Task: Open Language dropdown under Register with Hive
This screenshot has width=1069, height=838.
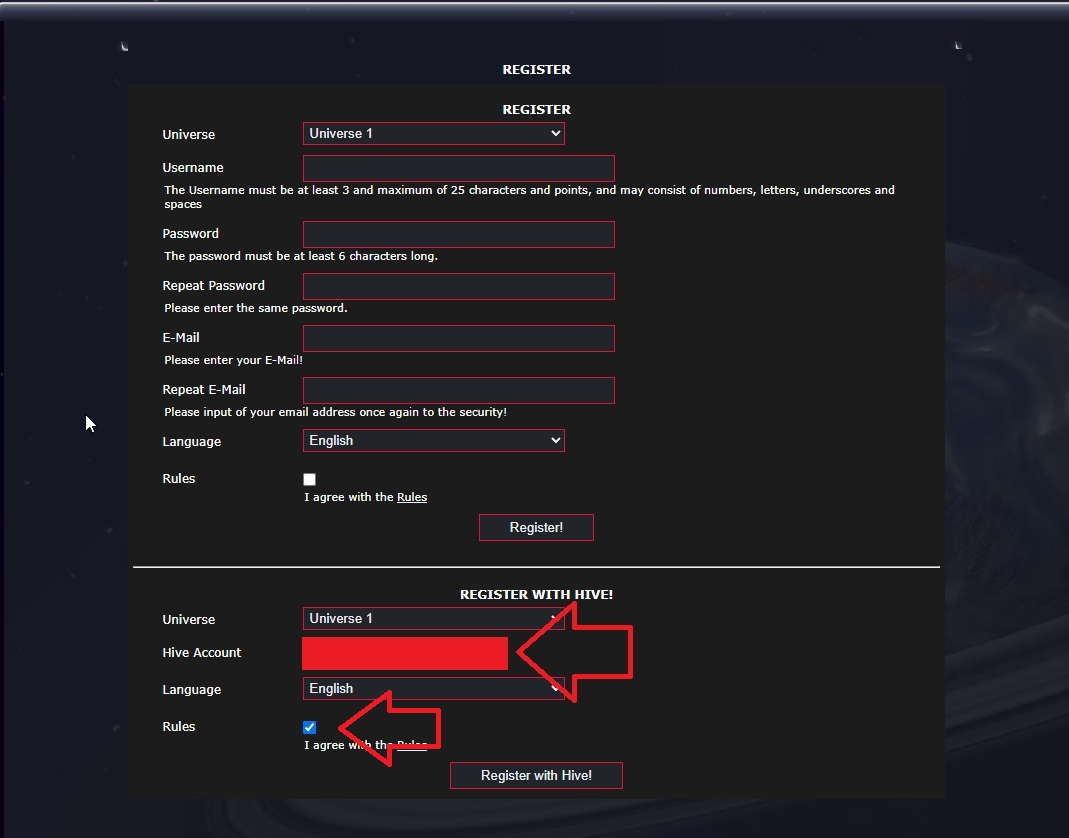Action: tap(434, 689)
